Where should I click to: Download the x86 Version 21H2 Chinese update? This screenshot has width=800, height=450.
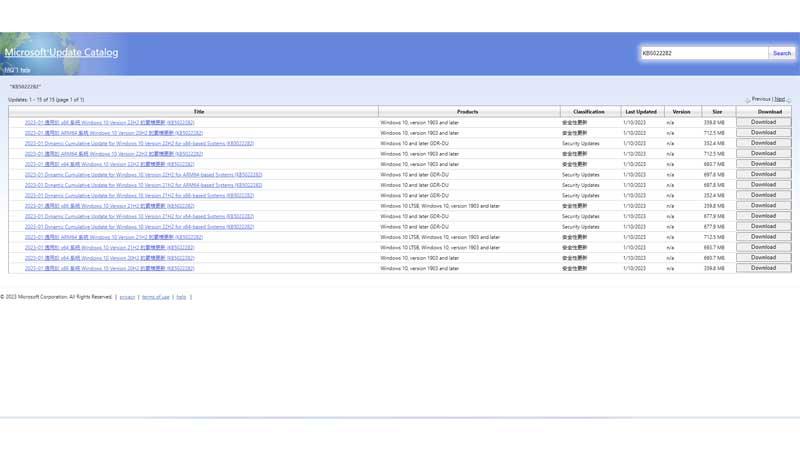[x=763, y=206]
